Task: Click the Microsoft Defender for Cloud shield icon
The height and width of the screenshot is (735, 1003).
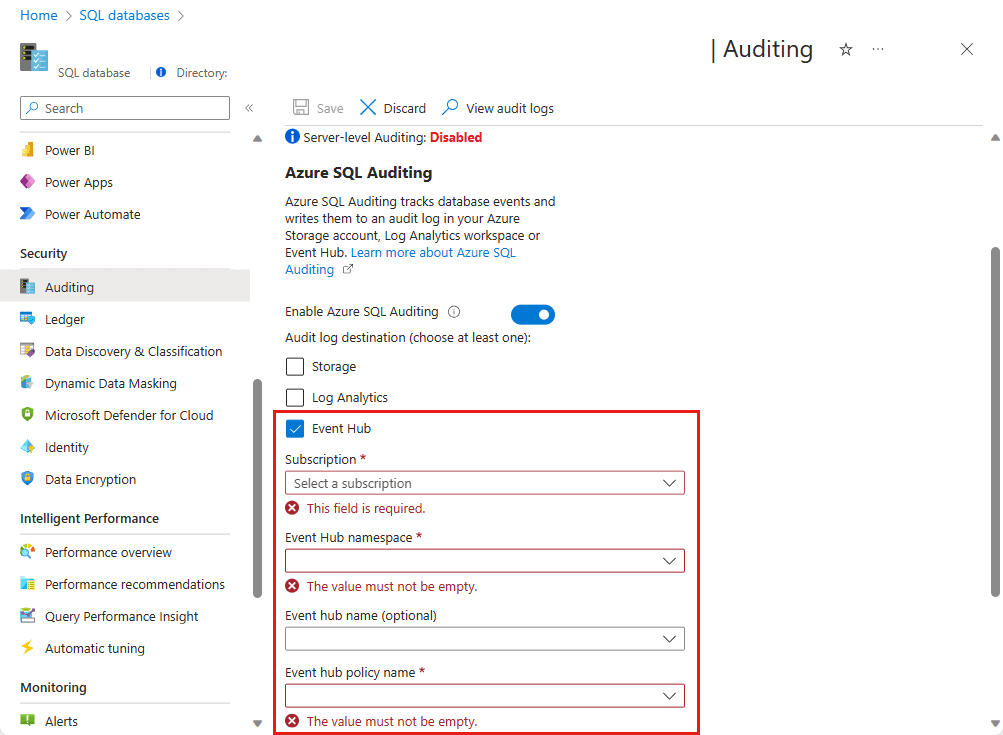Action: [x=28, y=415]
